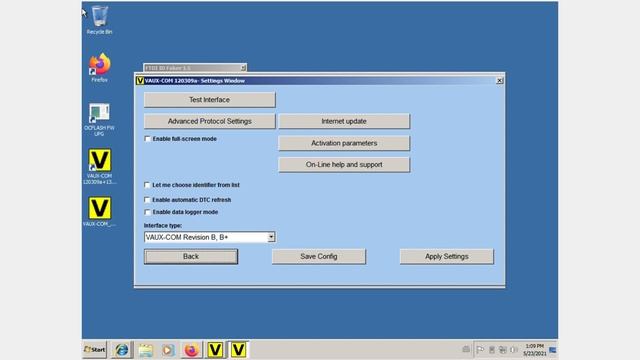This screenshot has height=360, width=640.
Task: Open Activation parameters
Action: point(344,143)
